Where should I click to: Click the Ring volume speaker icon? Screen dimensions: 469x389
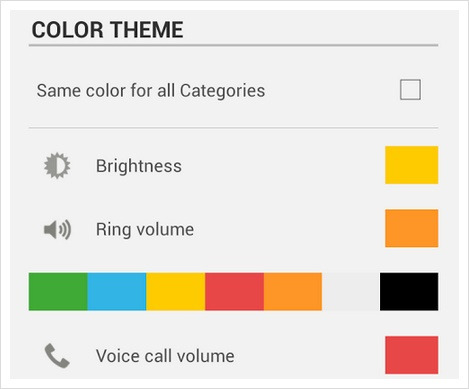[57, 229]
